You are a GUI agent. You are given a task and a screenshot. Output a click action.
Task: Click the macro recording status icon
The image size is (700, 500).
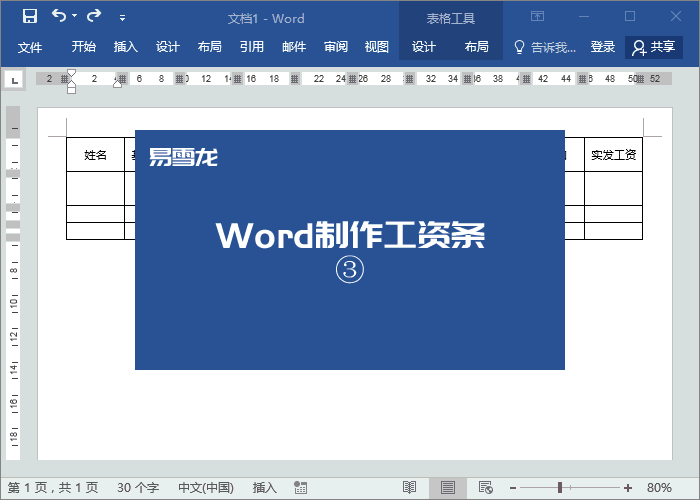(300, 488)
